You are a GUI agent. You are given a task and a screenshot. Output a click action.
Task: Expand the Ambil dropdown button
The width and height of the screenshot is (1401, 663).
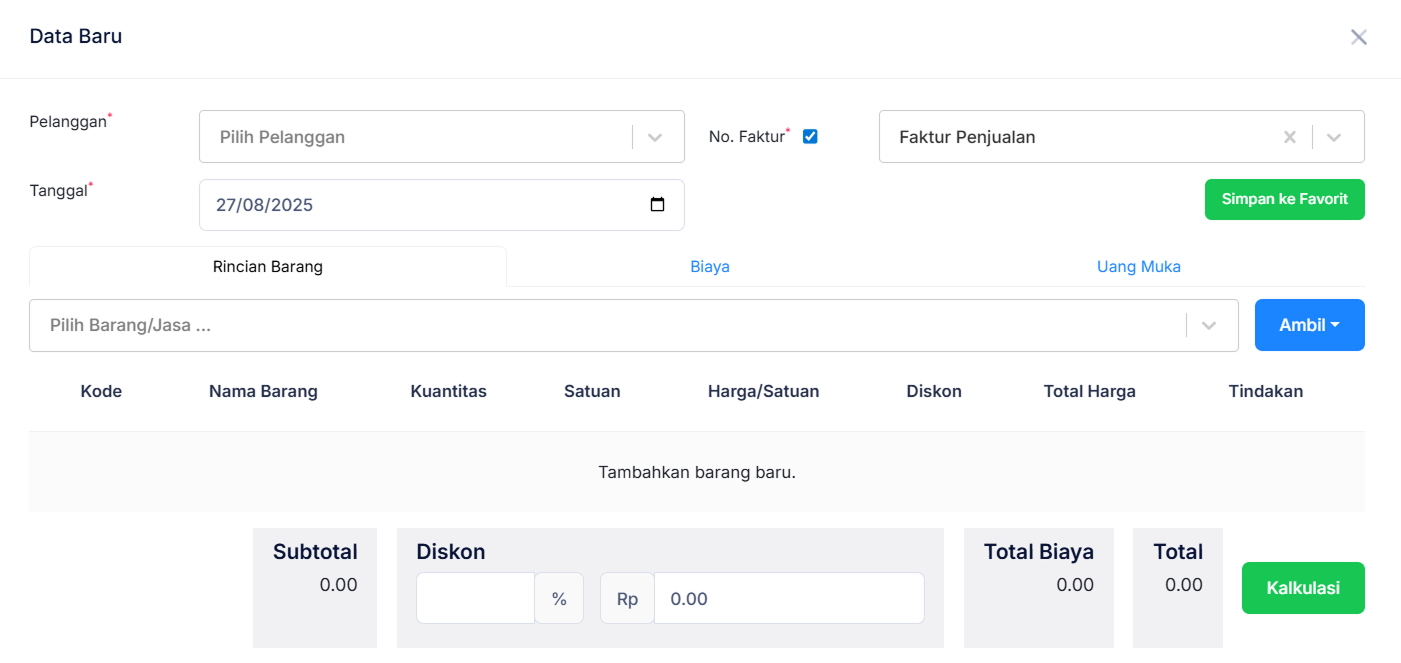(x=1309, y=325)
